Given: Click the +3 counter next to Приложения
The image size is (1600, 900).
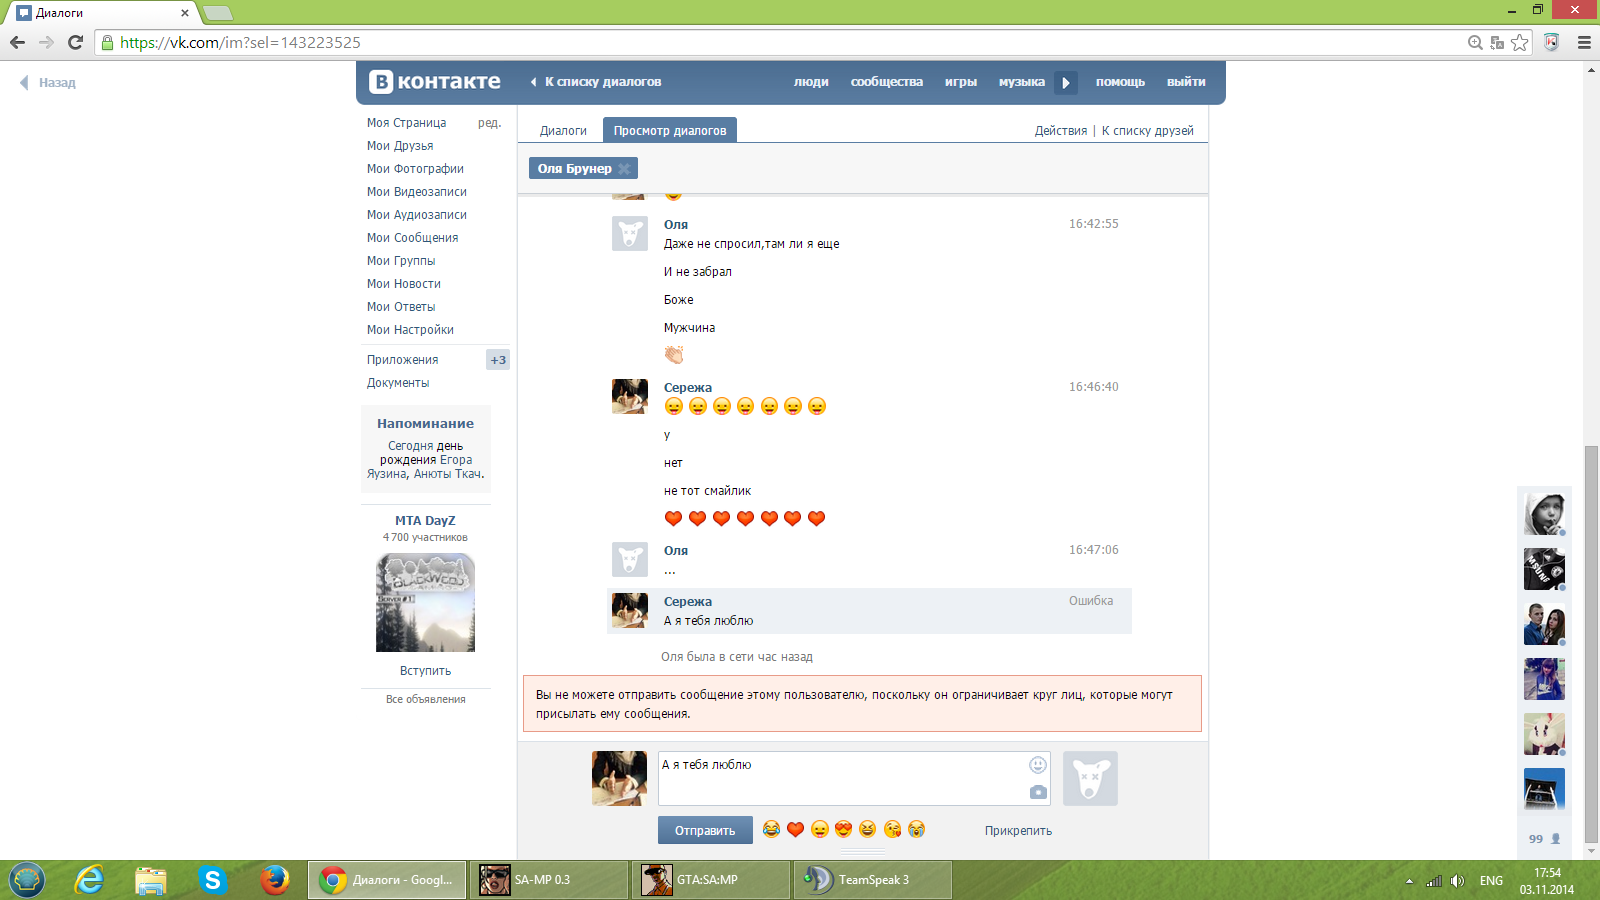Looking at the screenshot, I should tap(498, 360).
